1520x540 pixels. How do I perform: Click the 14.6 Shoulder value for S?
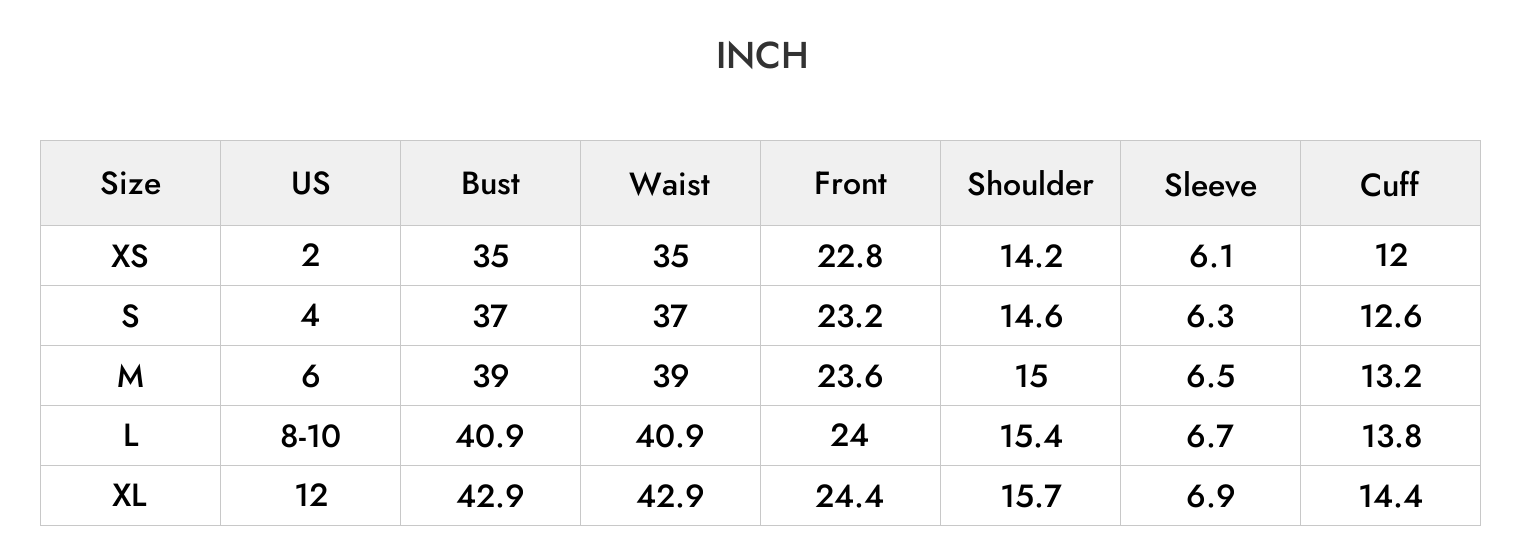tap(1031, 316)
